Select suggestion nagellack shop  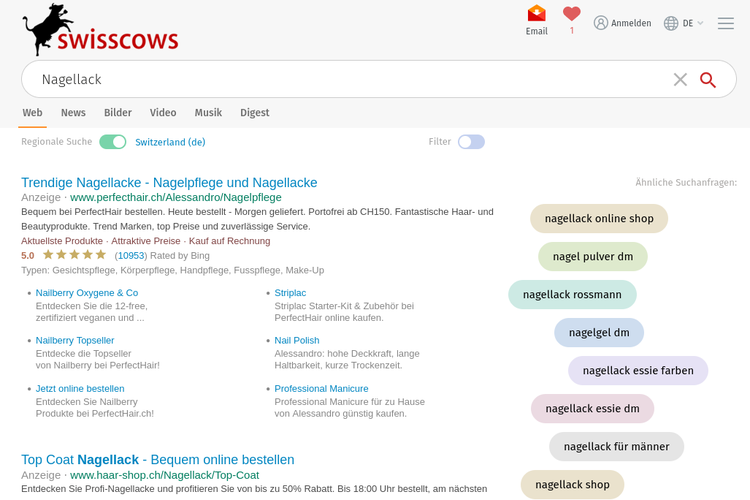[x=572, y=485]
